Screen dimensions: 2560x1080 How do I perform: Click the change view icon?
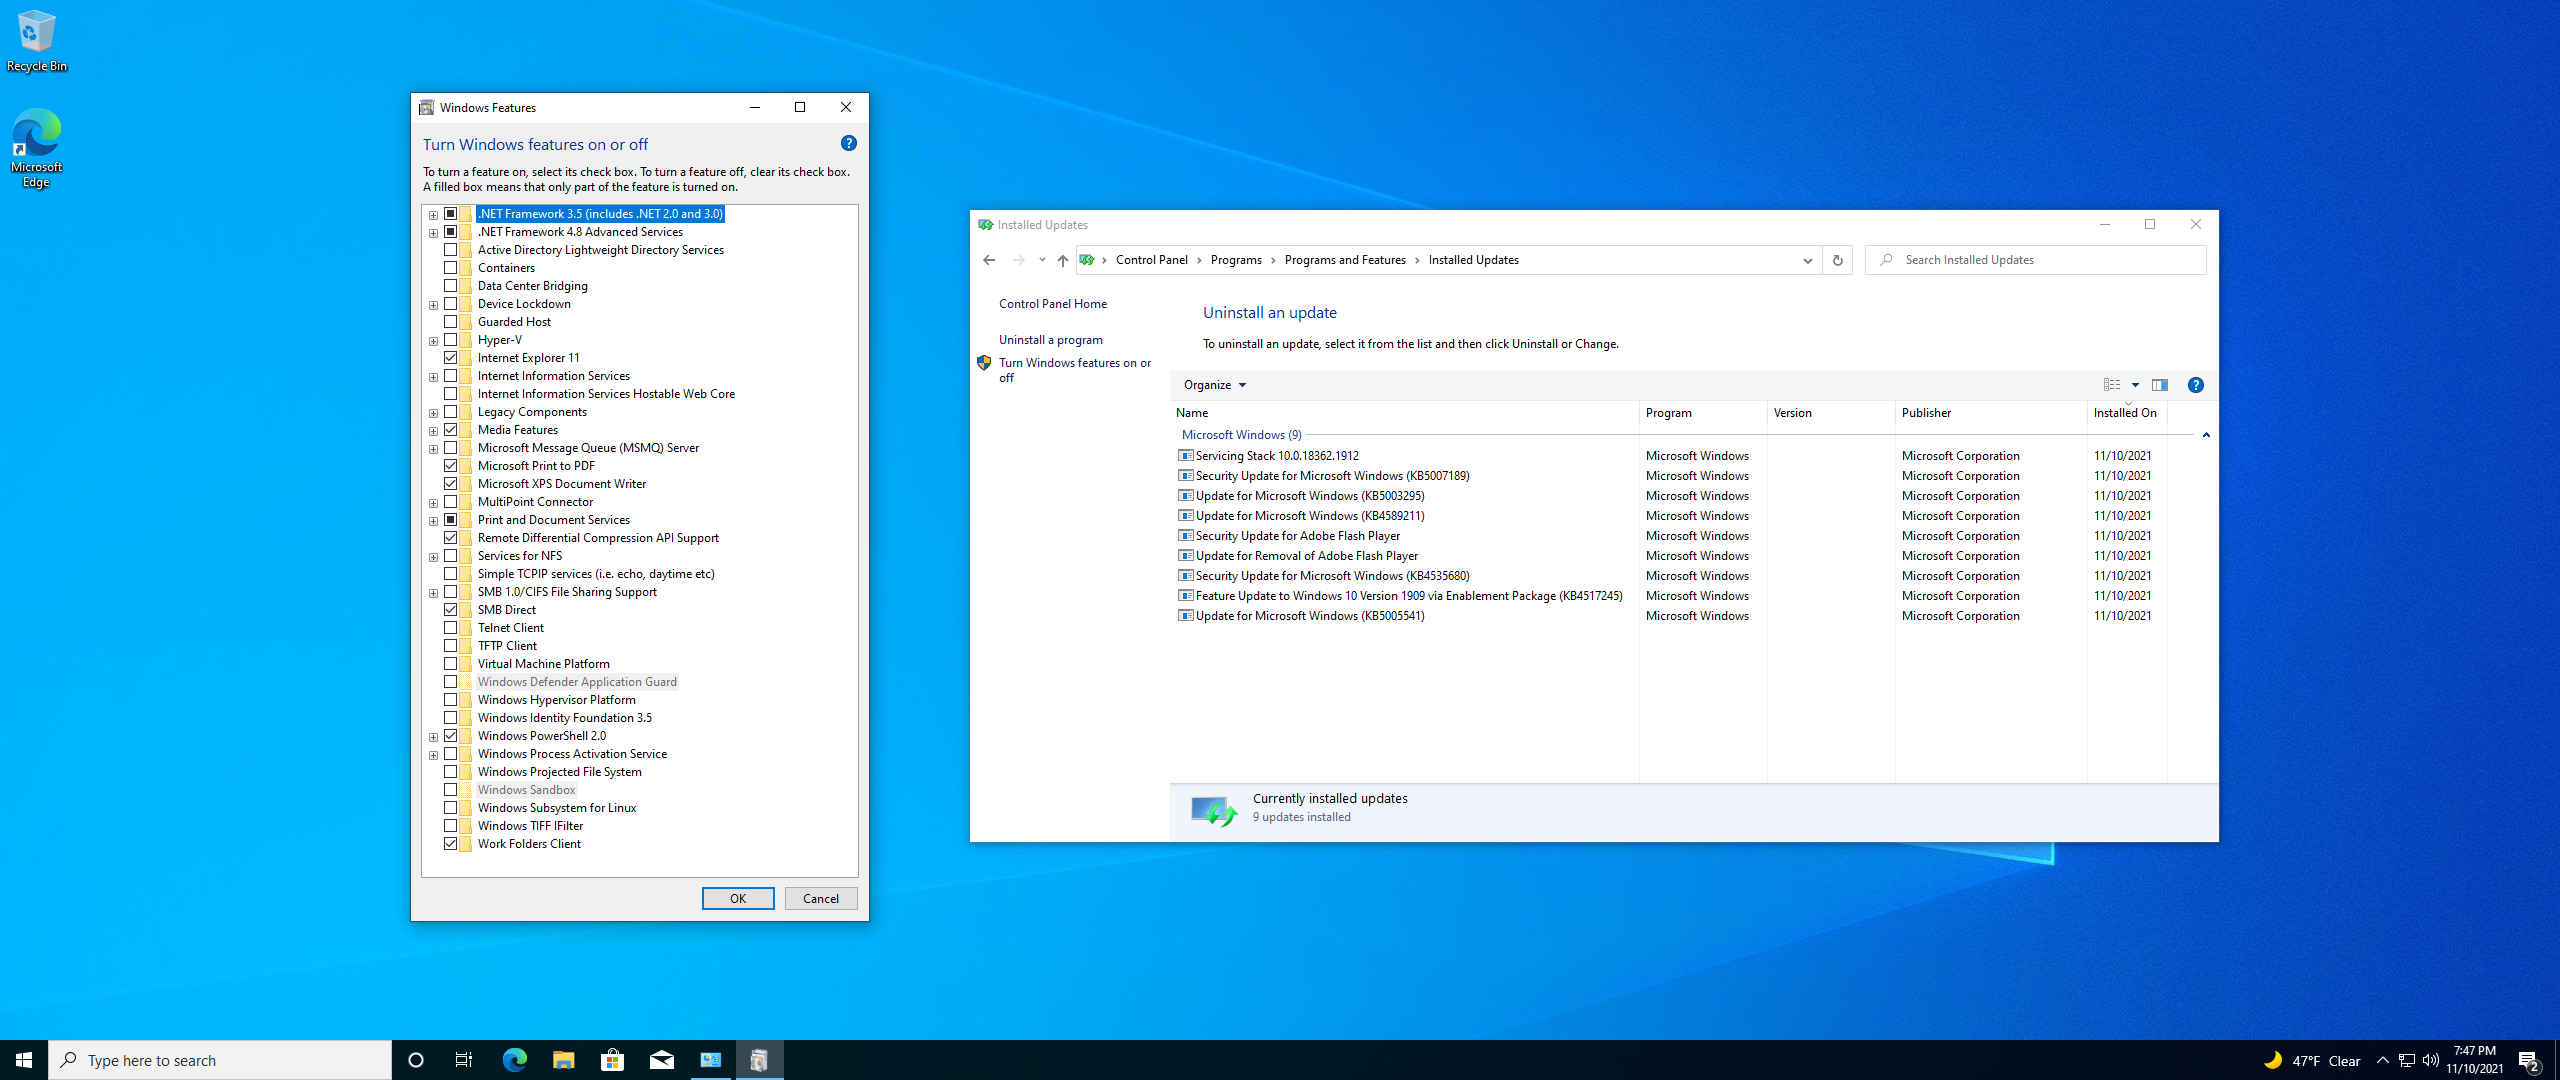click(2111, 385)
